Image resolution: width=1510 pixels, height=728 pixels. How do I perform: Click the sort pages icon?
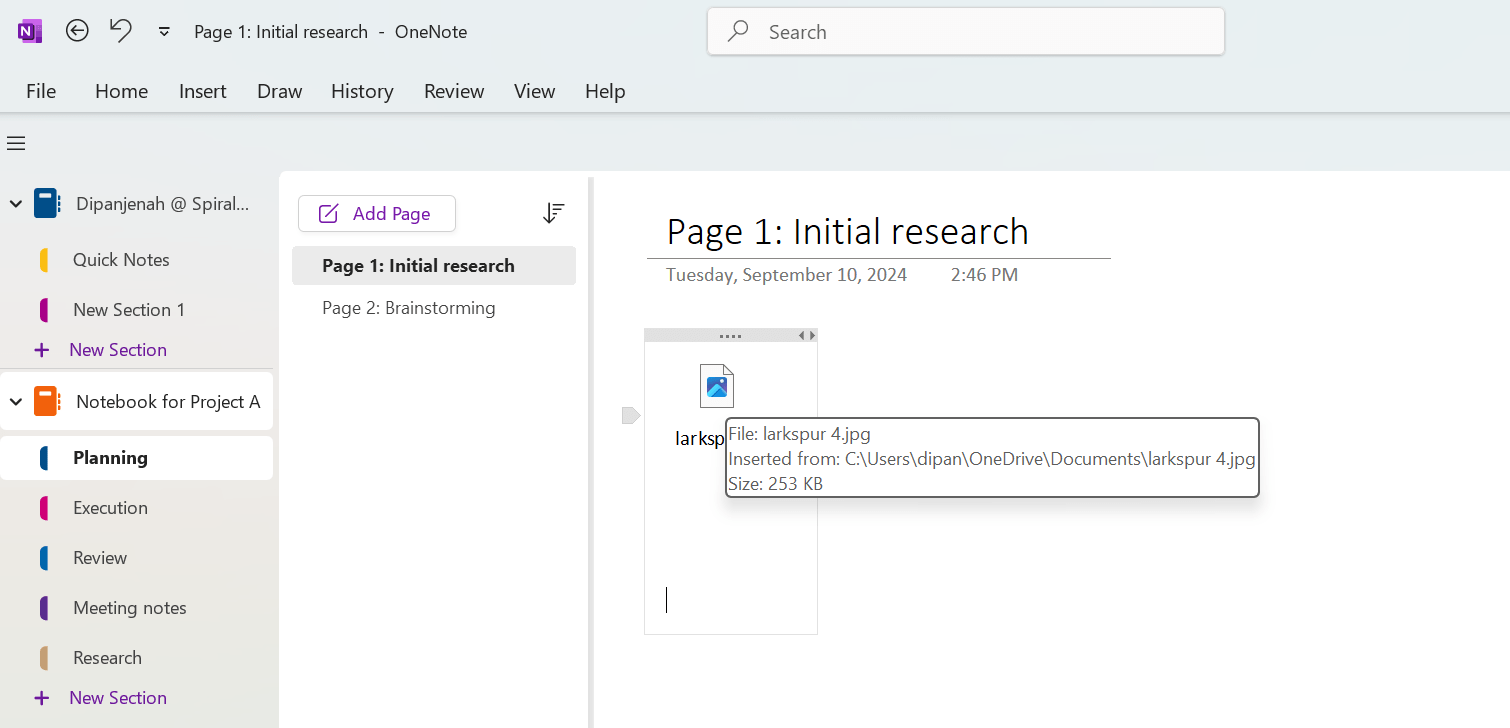click(553, 213)
